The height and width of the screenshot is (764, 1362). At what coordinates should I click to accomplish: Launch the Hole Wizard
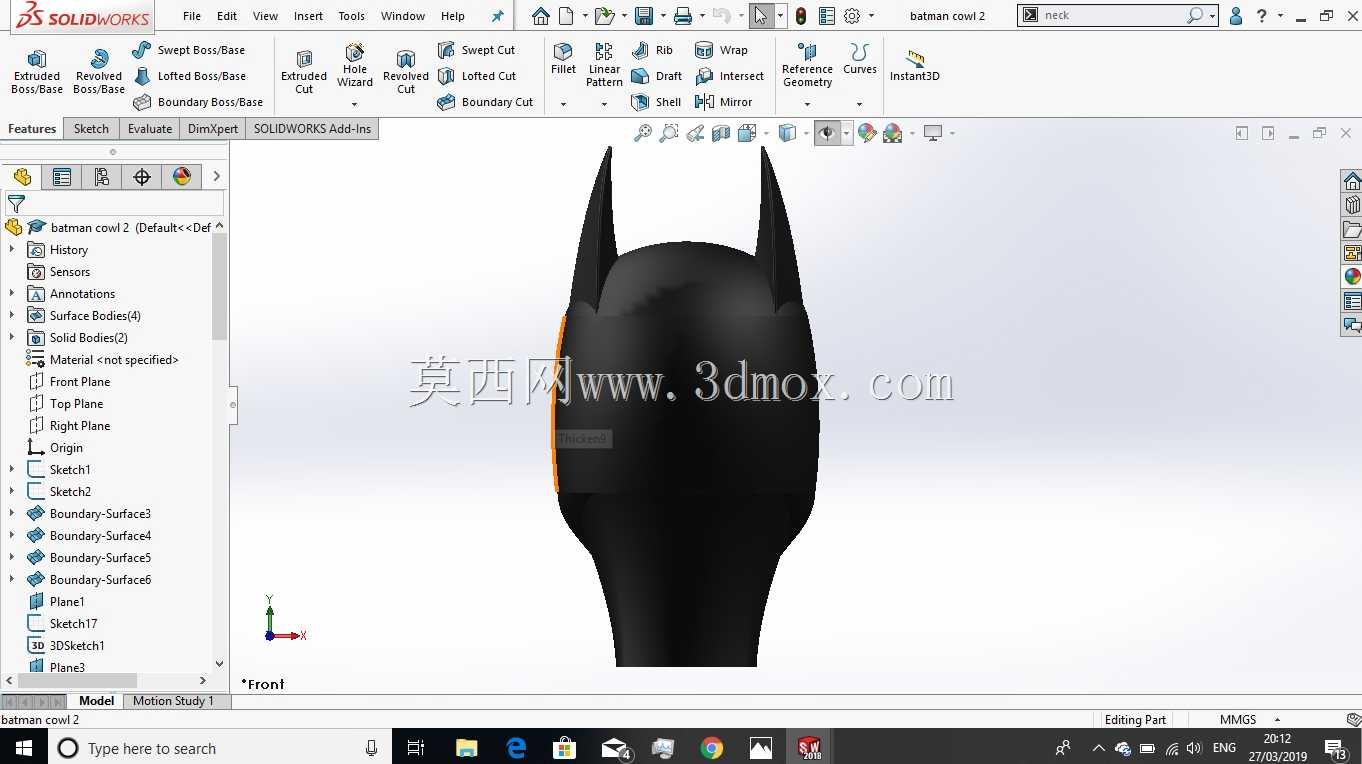click(x=355, y=65)
